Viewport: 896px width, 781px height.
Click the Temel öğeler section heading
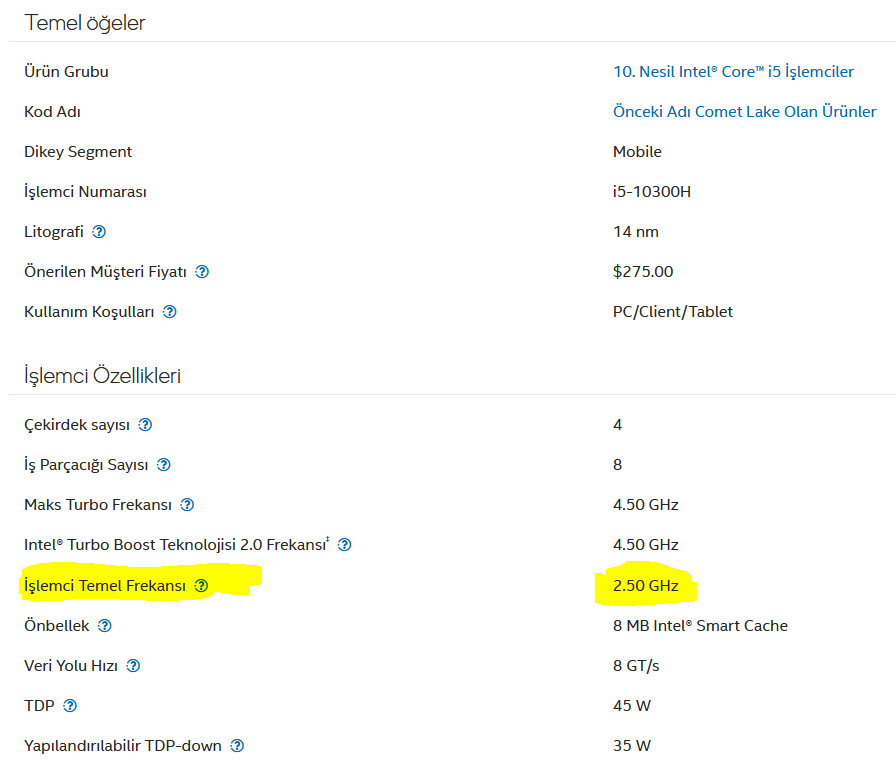tap(85, 23)
